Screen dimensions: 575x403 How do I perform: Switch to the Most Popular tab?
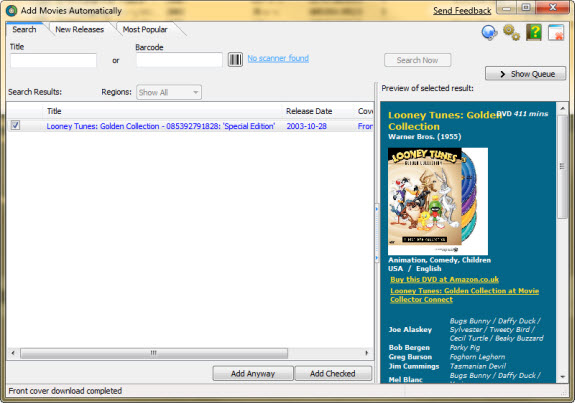coord(145,29)
